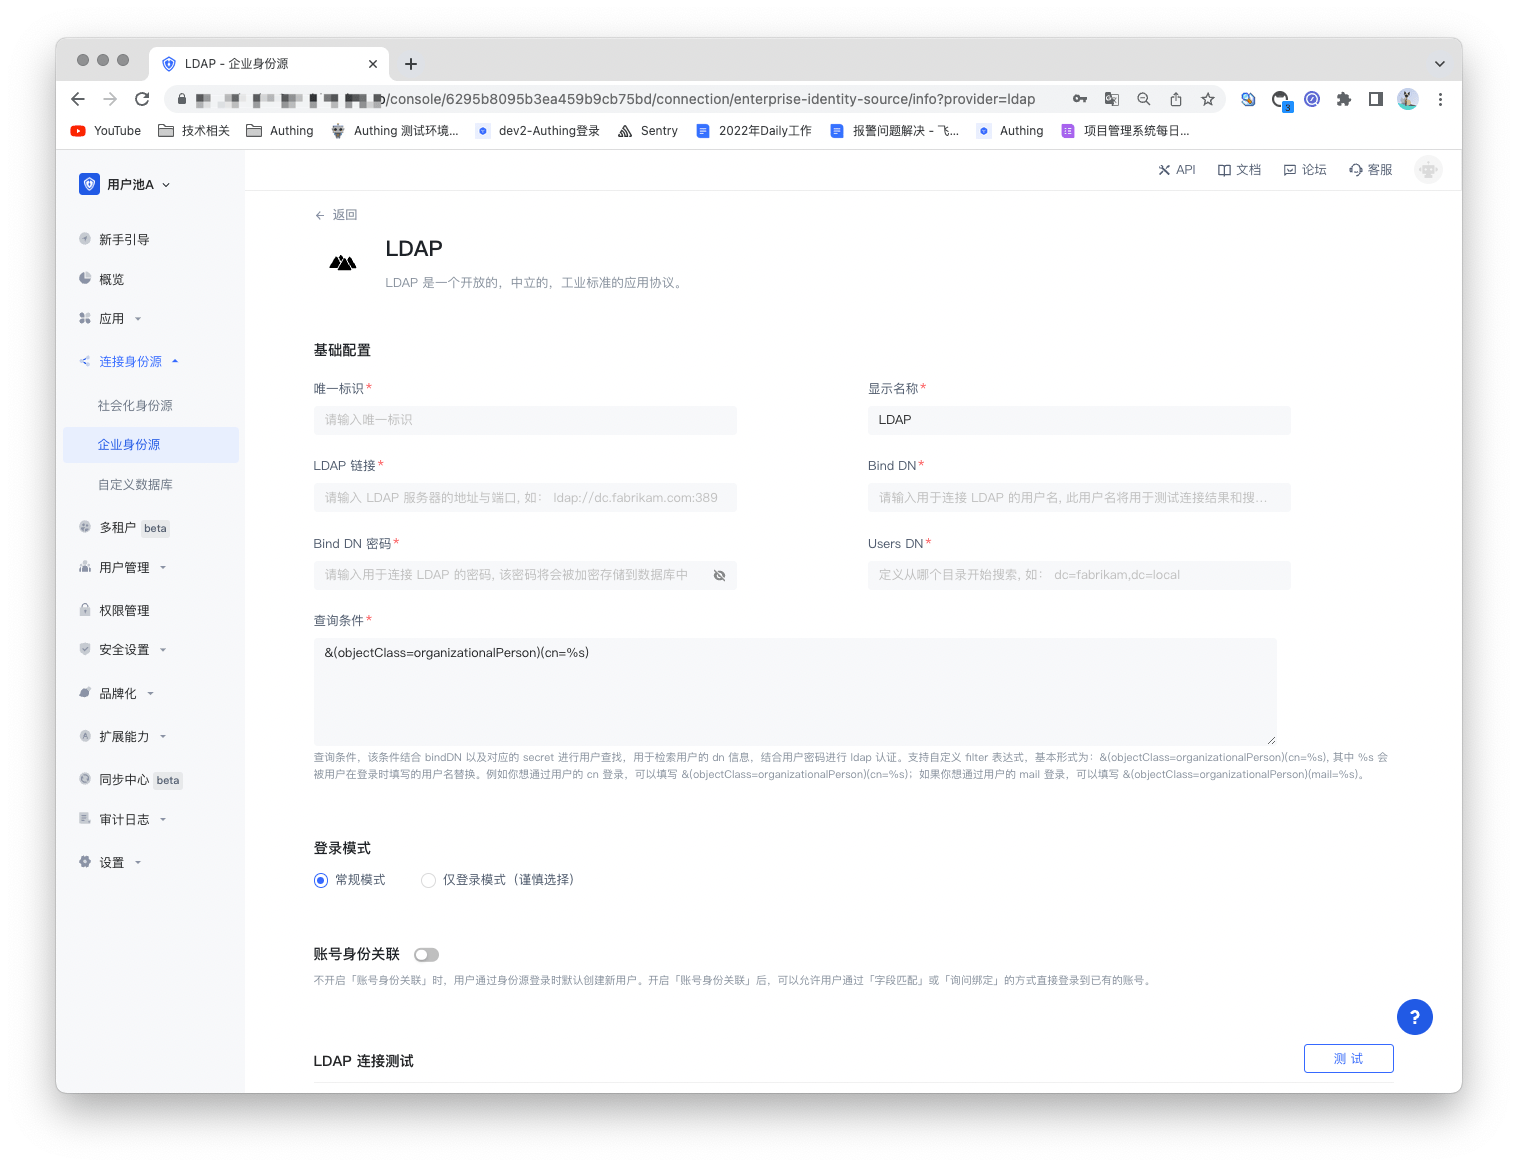Expand the 用户管理 sidebar menu
The width and height of the screenshot is (1518, 1167).
tap(124, 567)
